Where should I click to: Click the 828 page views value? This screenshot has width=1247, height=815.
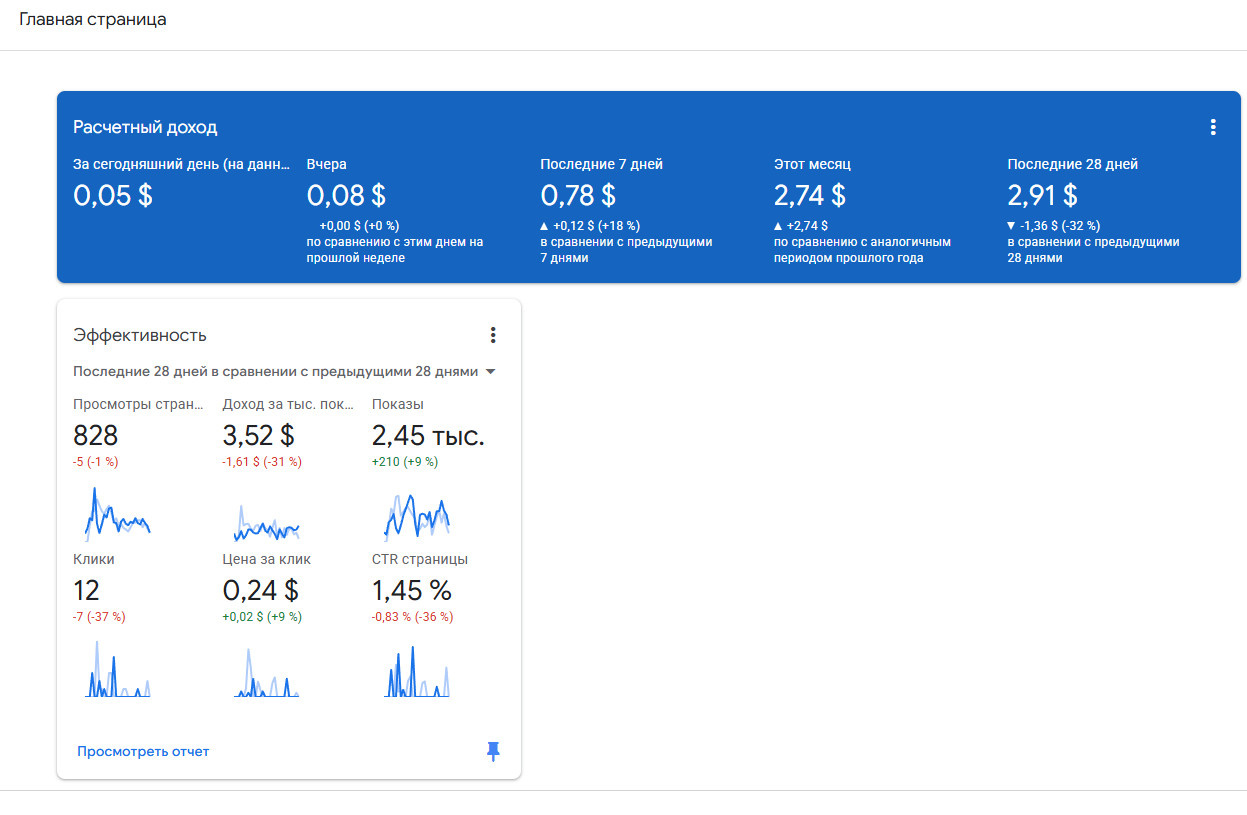[96, 436]
